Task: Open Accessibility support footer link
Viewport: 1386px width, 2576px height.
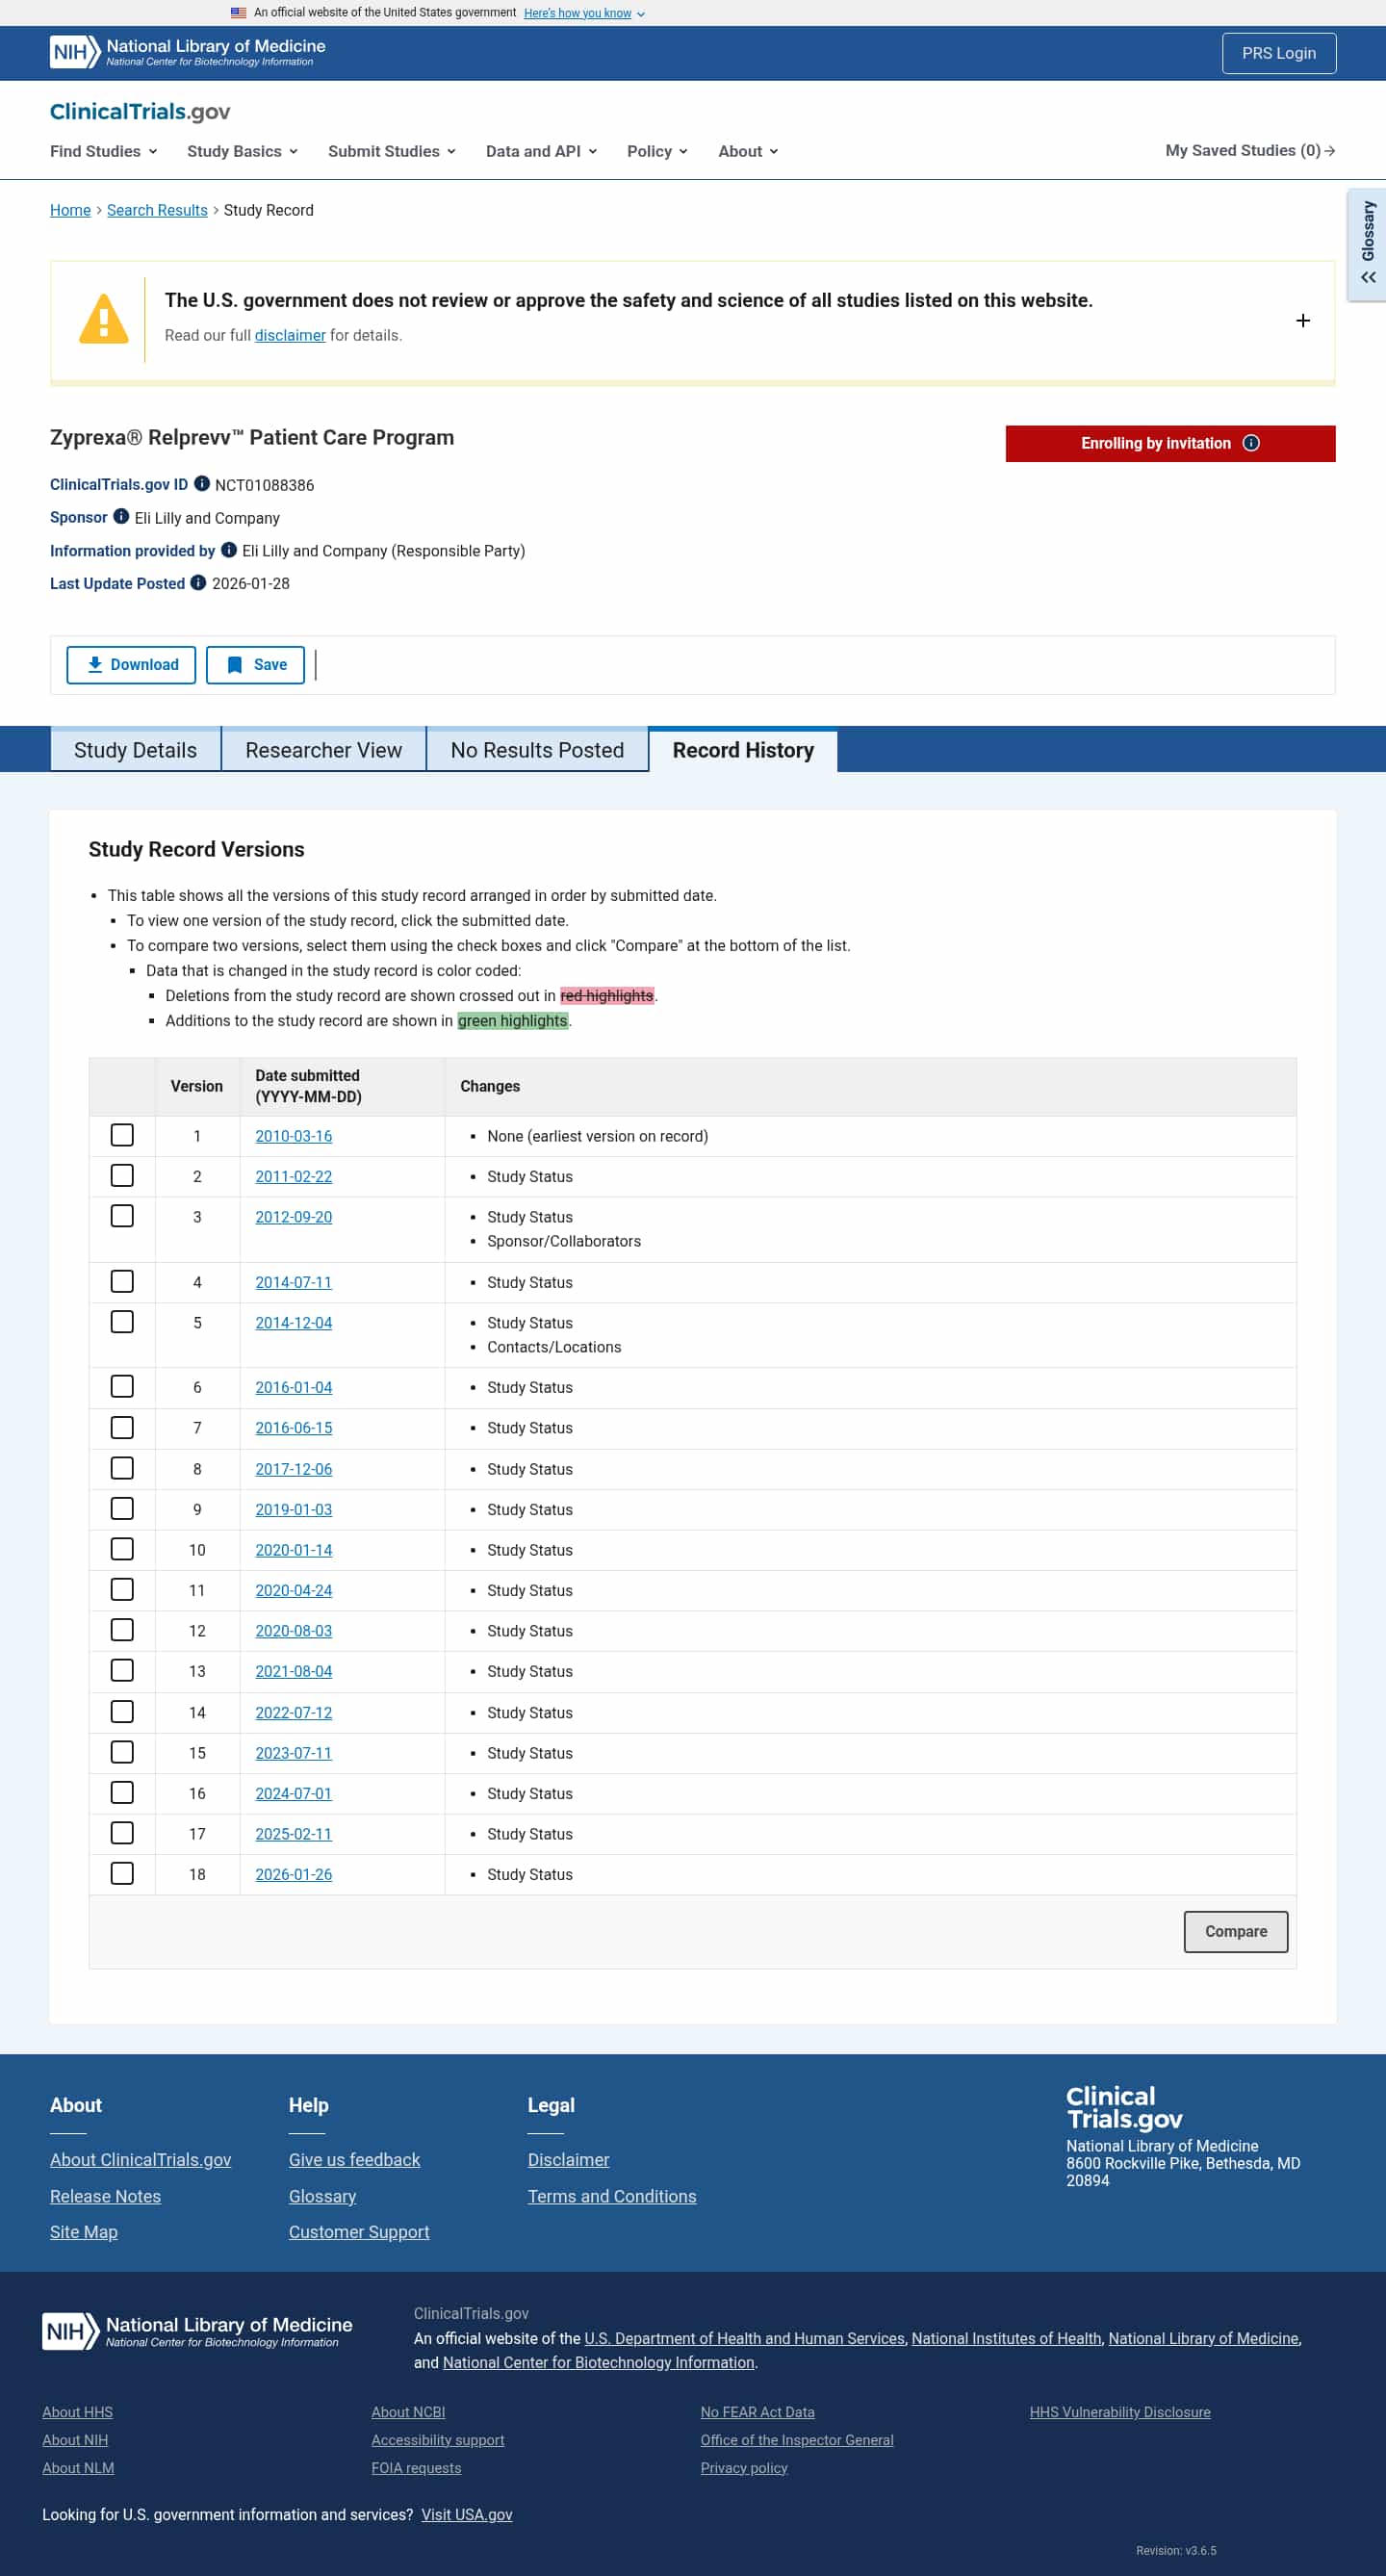Action: coord(438,2440)
